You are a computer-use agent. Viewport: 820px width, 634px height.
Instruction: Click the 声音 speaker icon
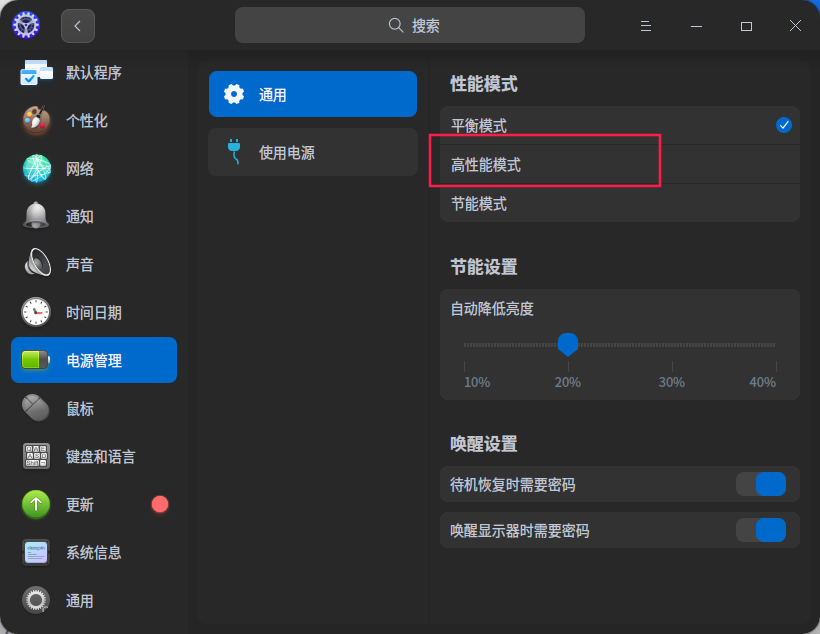[36, 264]
